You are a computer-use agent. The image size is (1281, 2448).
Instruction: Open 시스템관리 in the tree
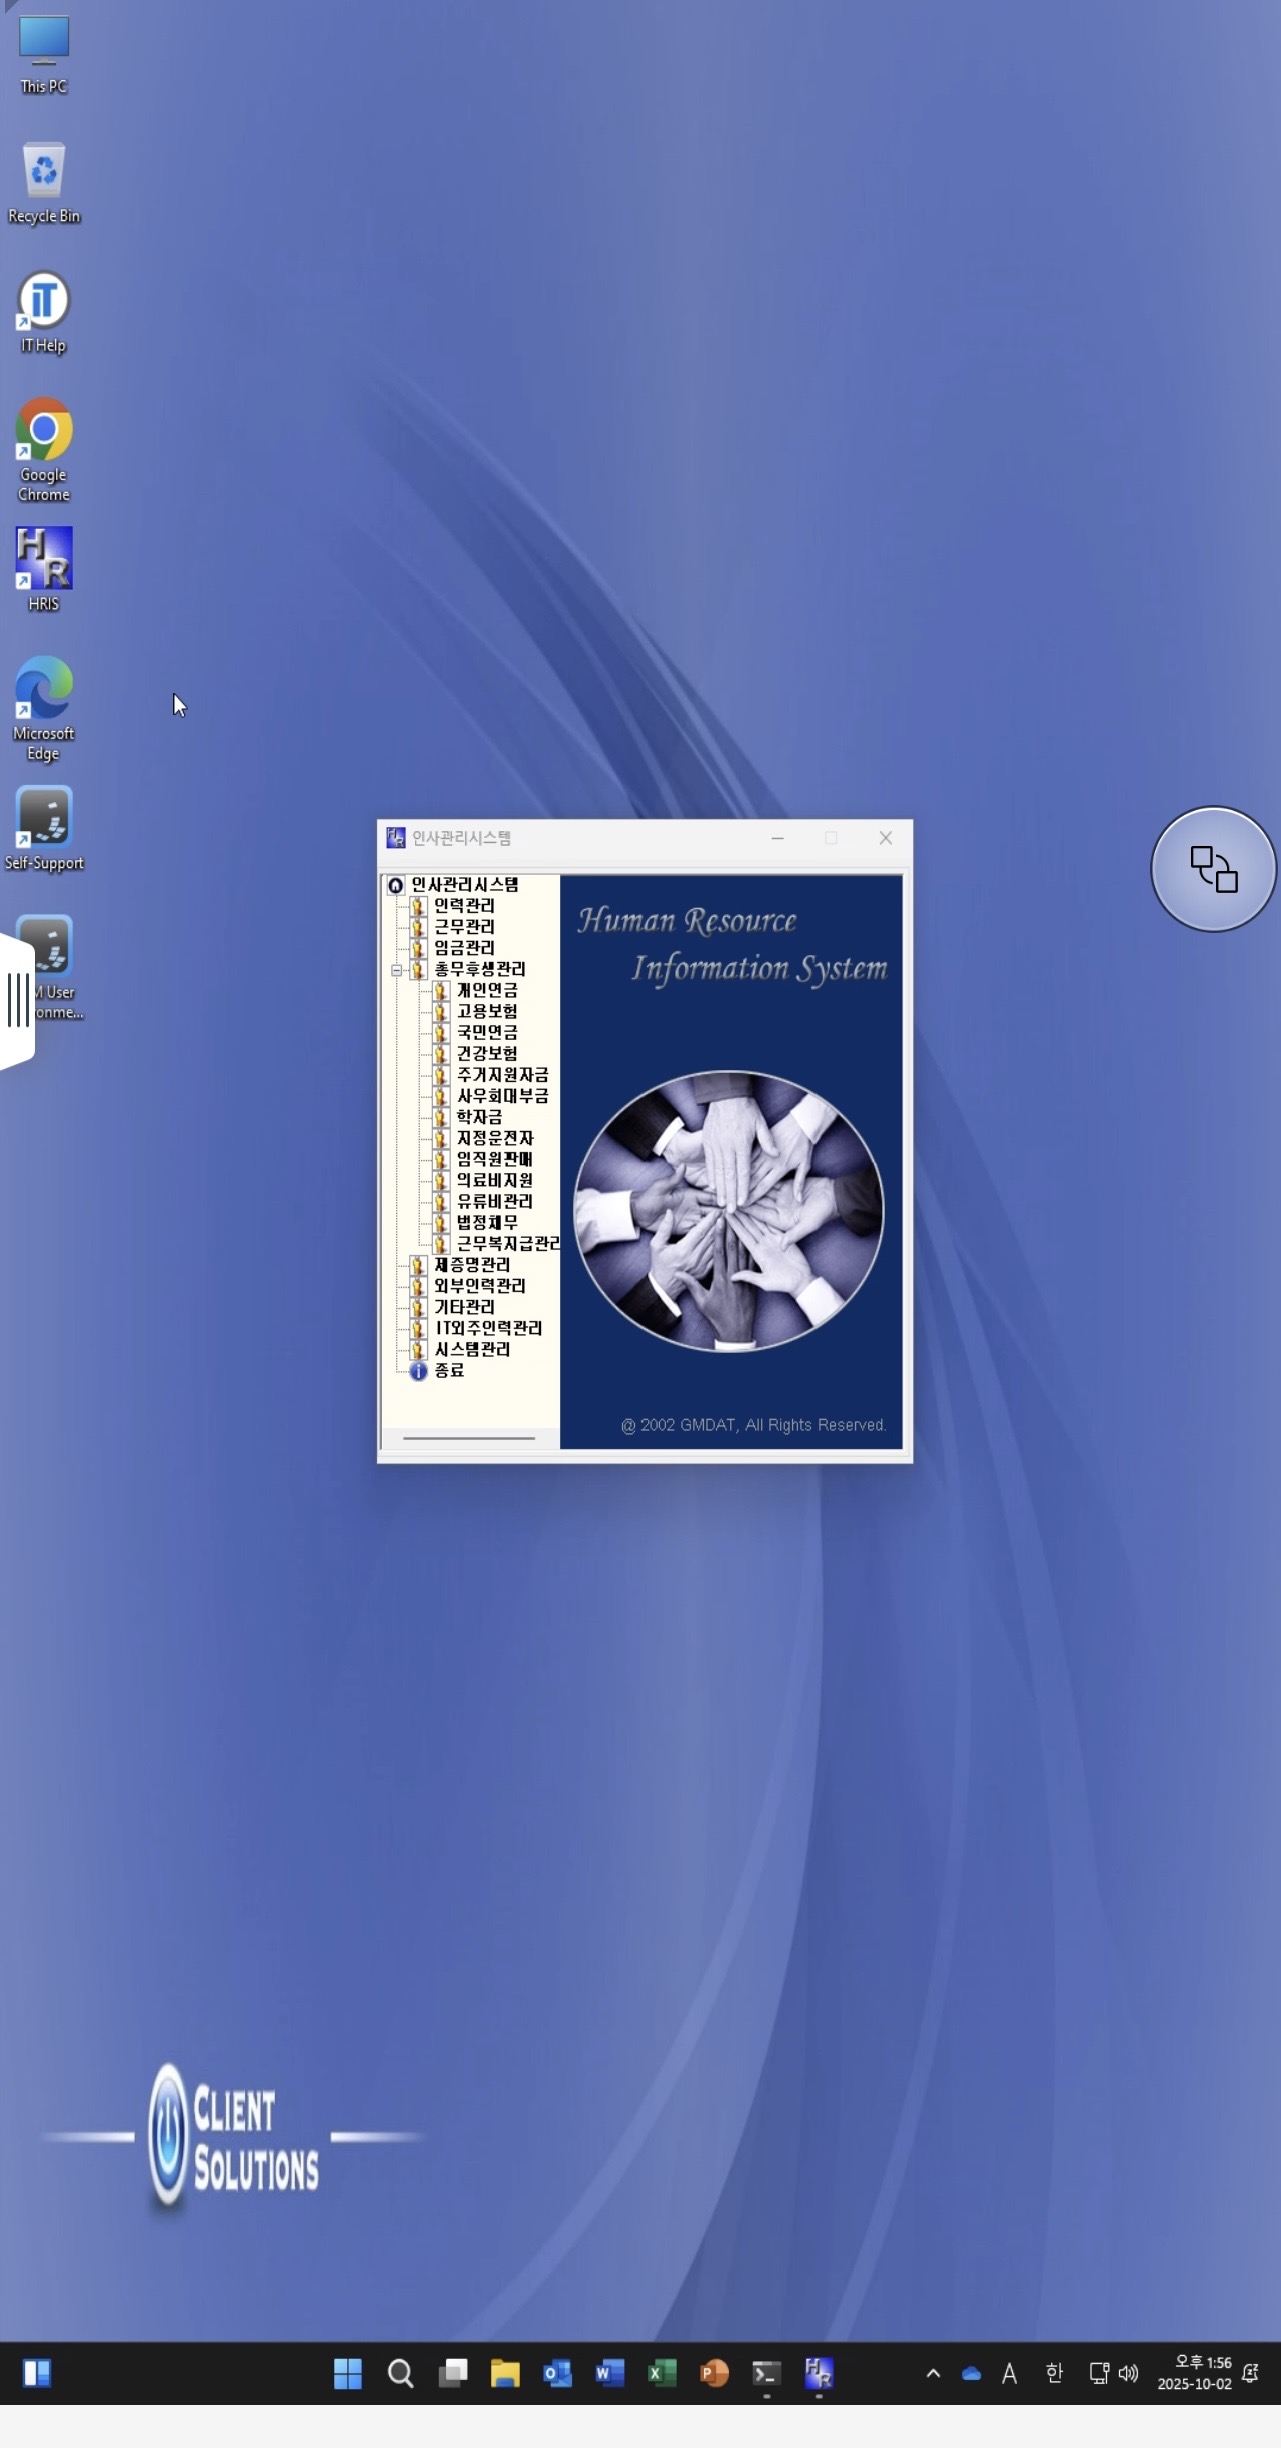click(x=471, y=1350)
